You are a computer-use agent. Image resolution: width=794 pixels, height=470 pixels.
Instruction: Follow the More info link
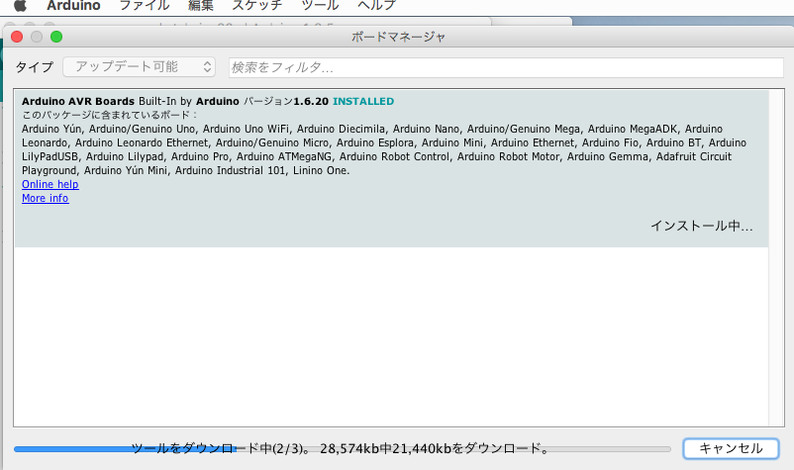[x=45, y=198]
